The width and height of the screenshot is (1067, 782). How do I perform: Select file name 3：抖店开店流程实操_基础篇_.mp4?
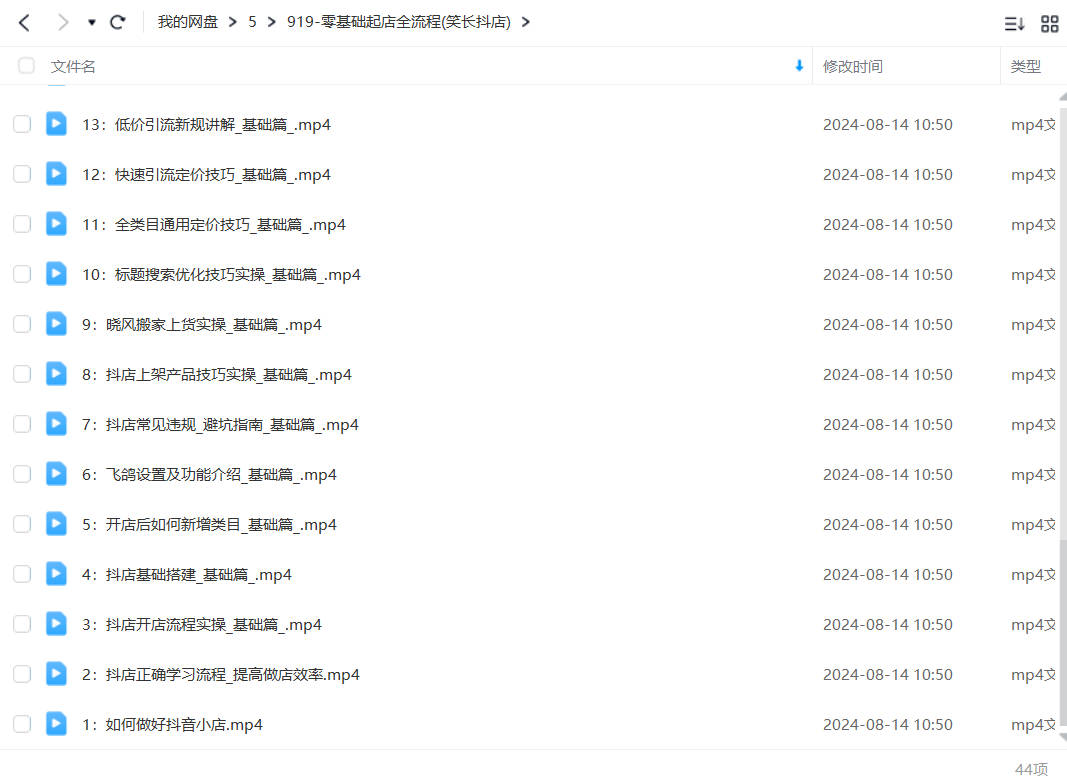pyautogui.click(x=202, y=625)
